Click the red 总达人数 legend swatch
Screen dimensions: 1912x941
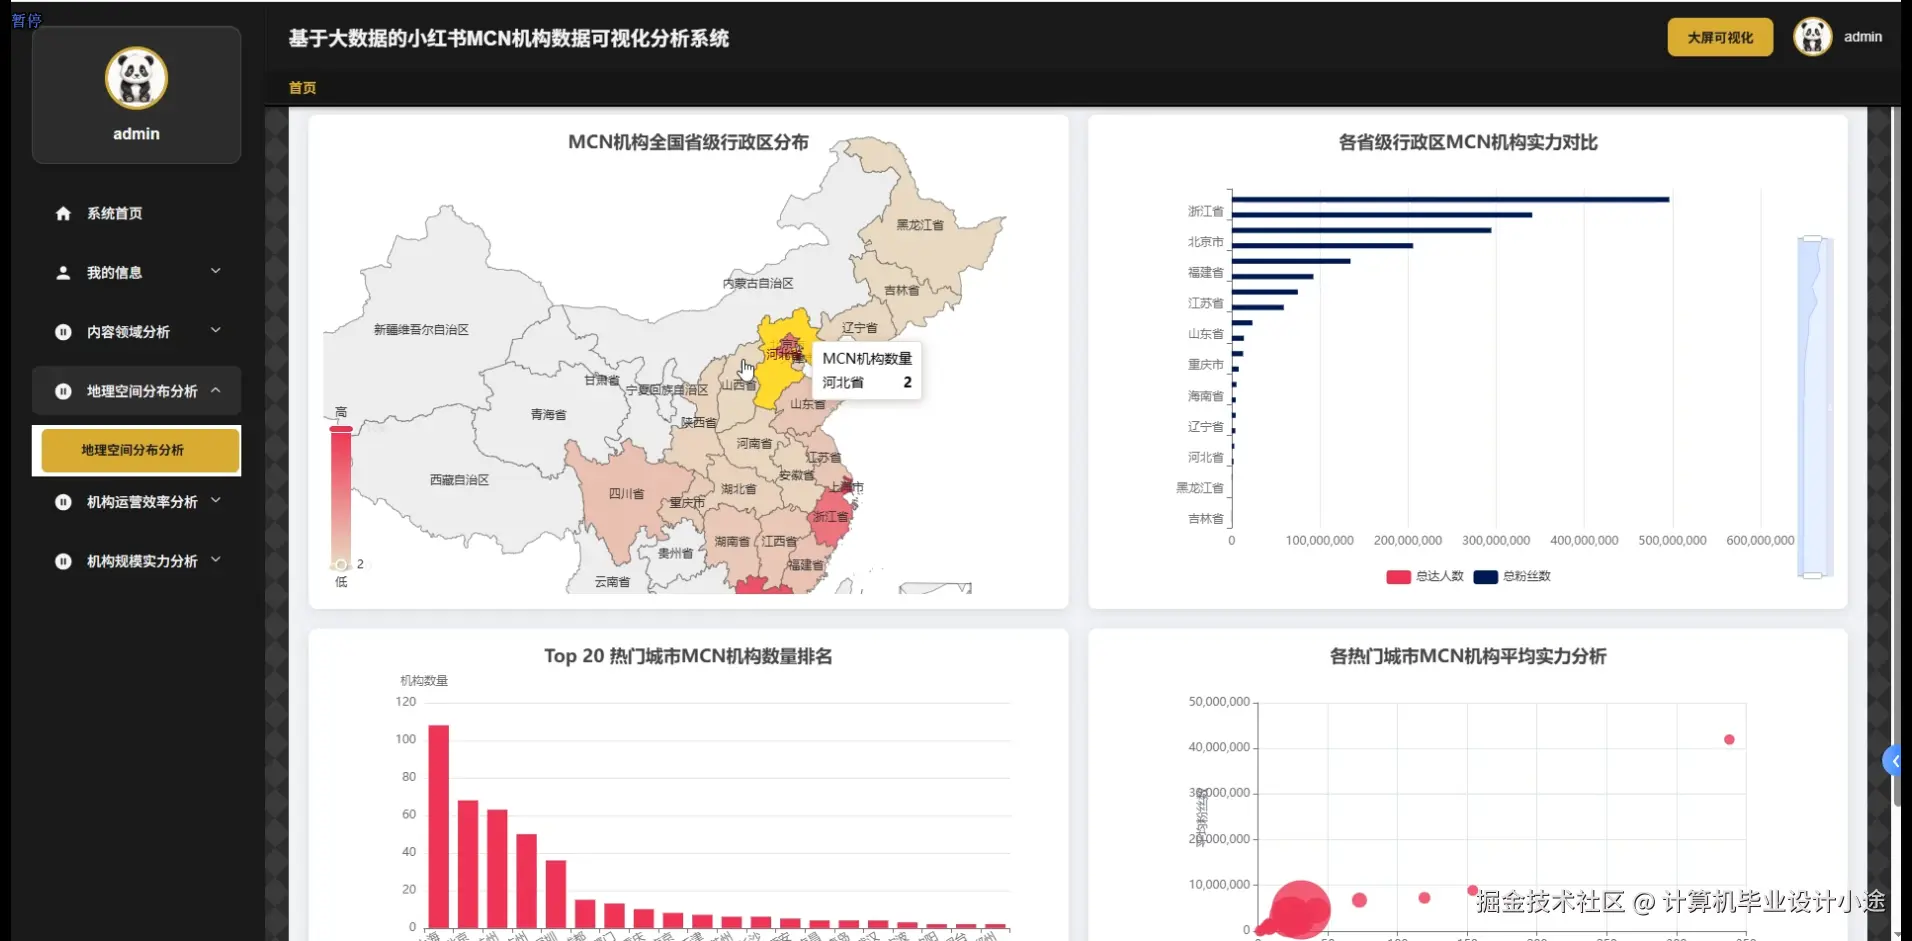1398,577
